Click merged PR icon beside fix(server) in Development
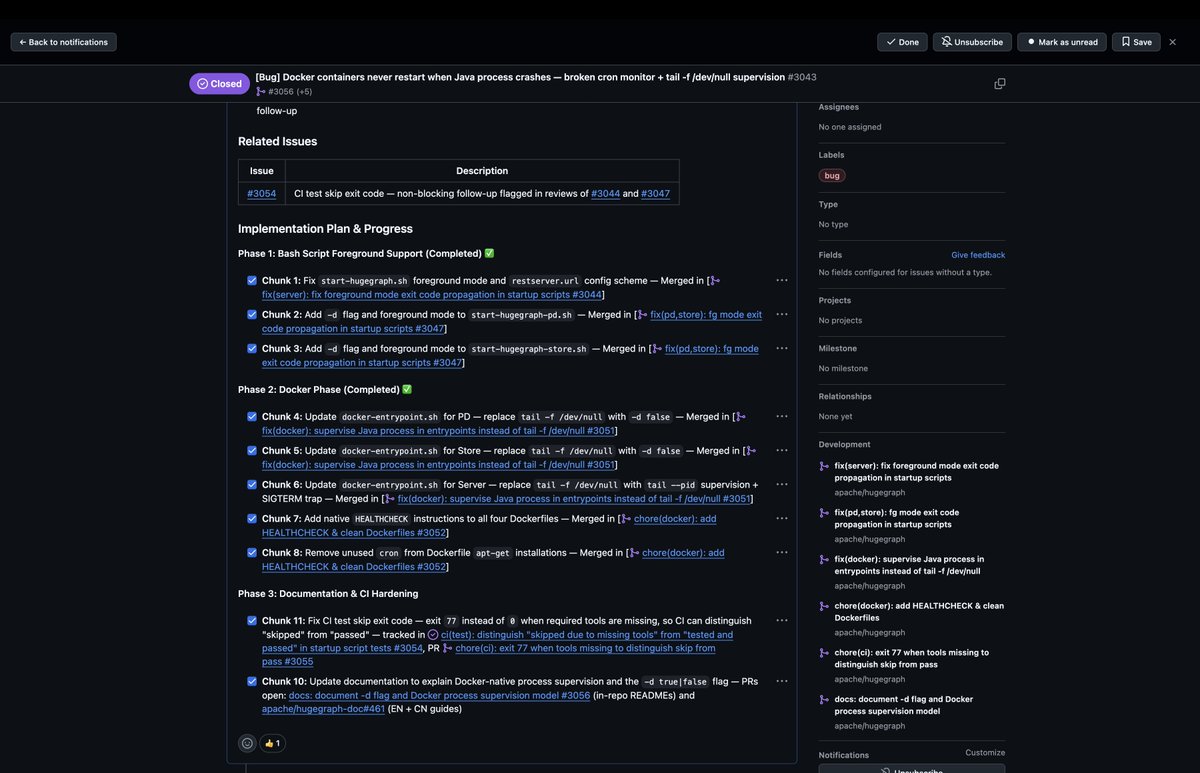This screenshot has width=1200, height=773. (x=824, y=466)
